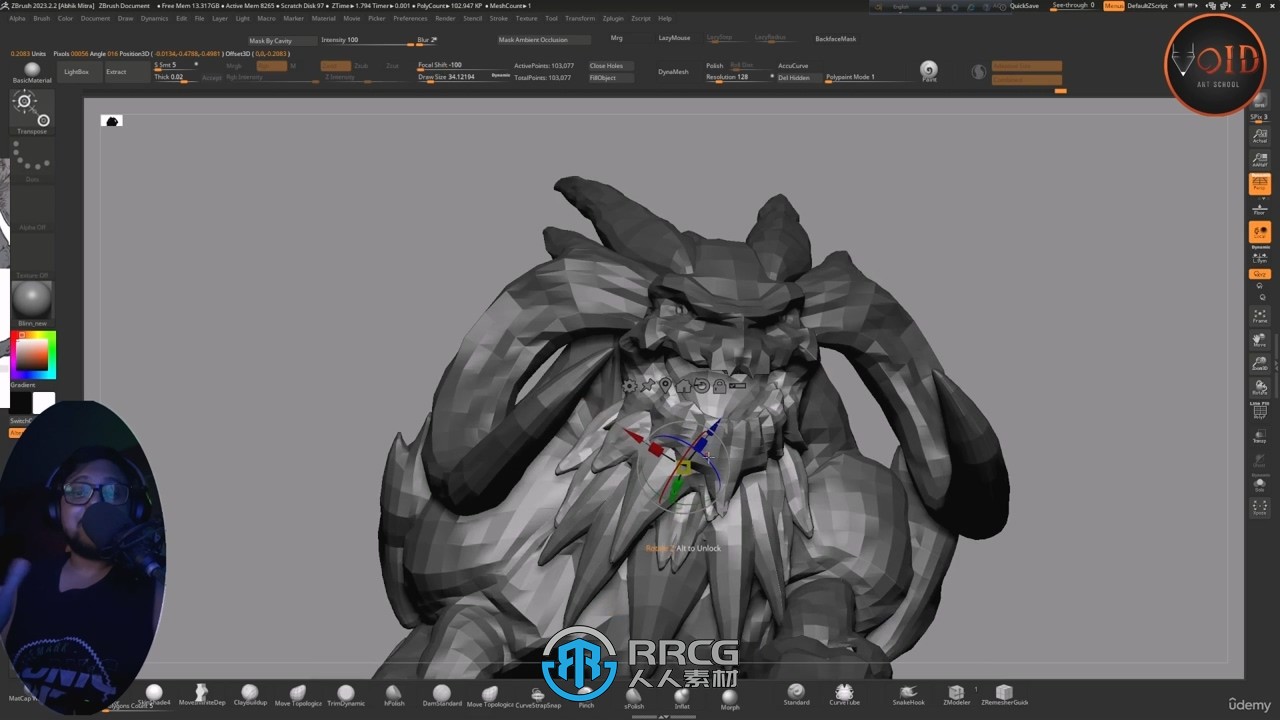Select the Inflat brush

click(x=682, y=697)
